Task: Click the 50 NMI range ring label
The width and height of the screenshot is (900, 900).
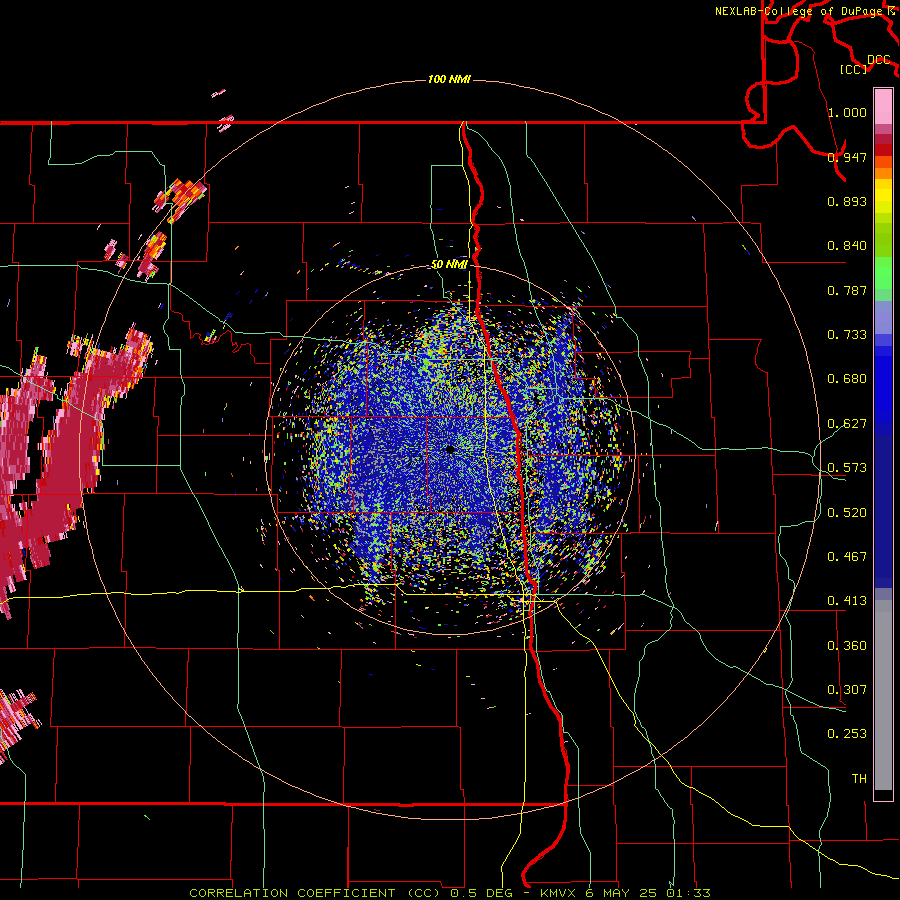Action: click(x=449, y=264)
